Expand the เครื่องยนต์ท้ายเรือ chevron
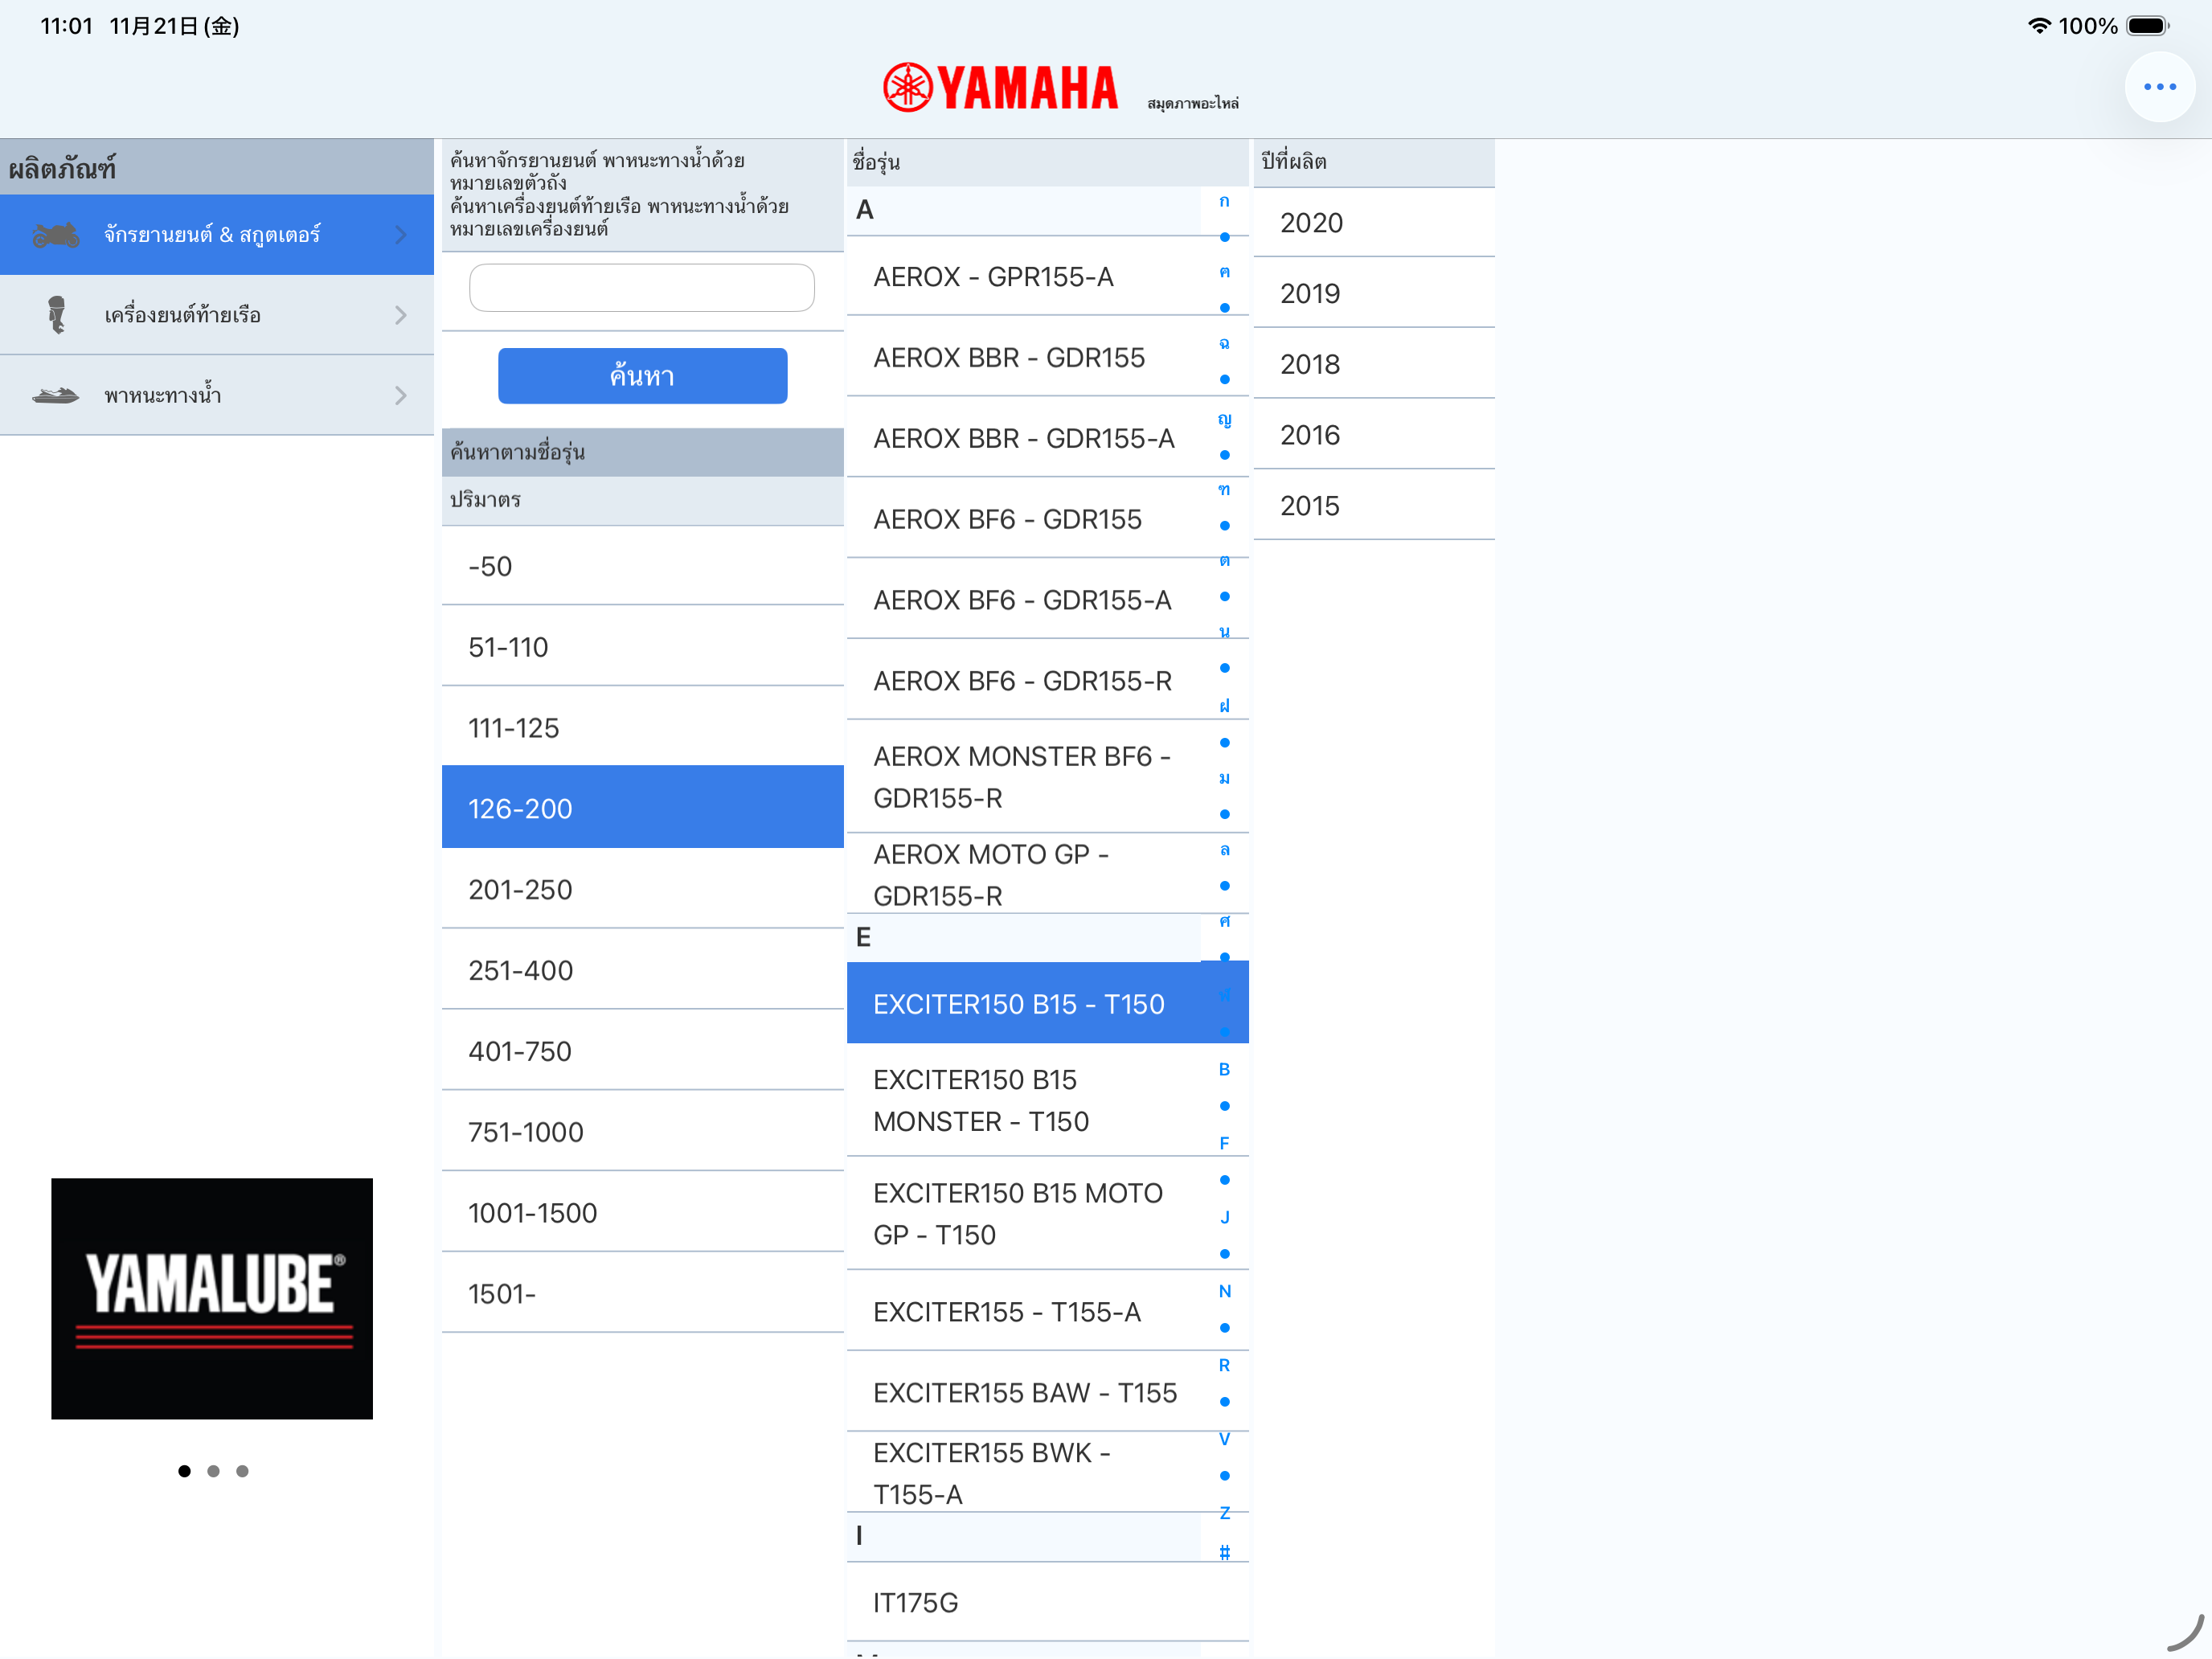Viewport: 2212px width, 1659px height. (x=401, y=315)
